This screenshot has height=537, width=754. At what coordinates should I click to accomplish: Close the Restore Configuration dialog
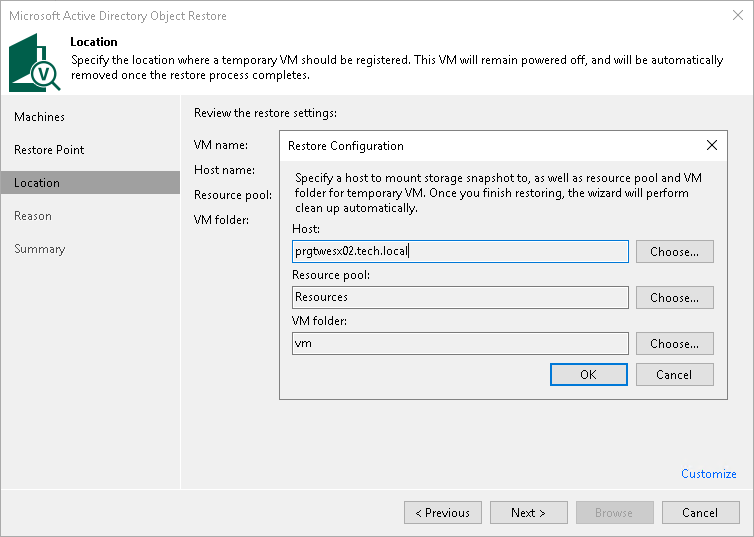click(x=712, y=145)
